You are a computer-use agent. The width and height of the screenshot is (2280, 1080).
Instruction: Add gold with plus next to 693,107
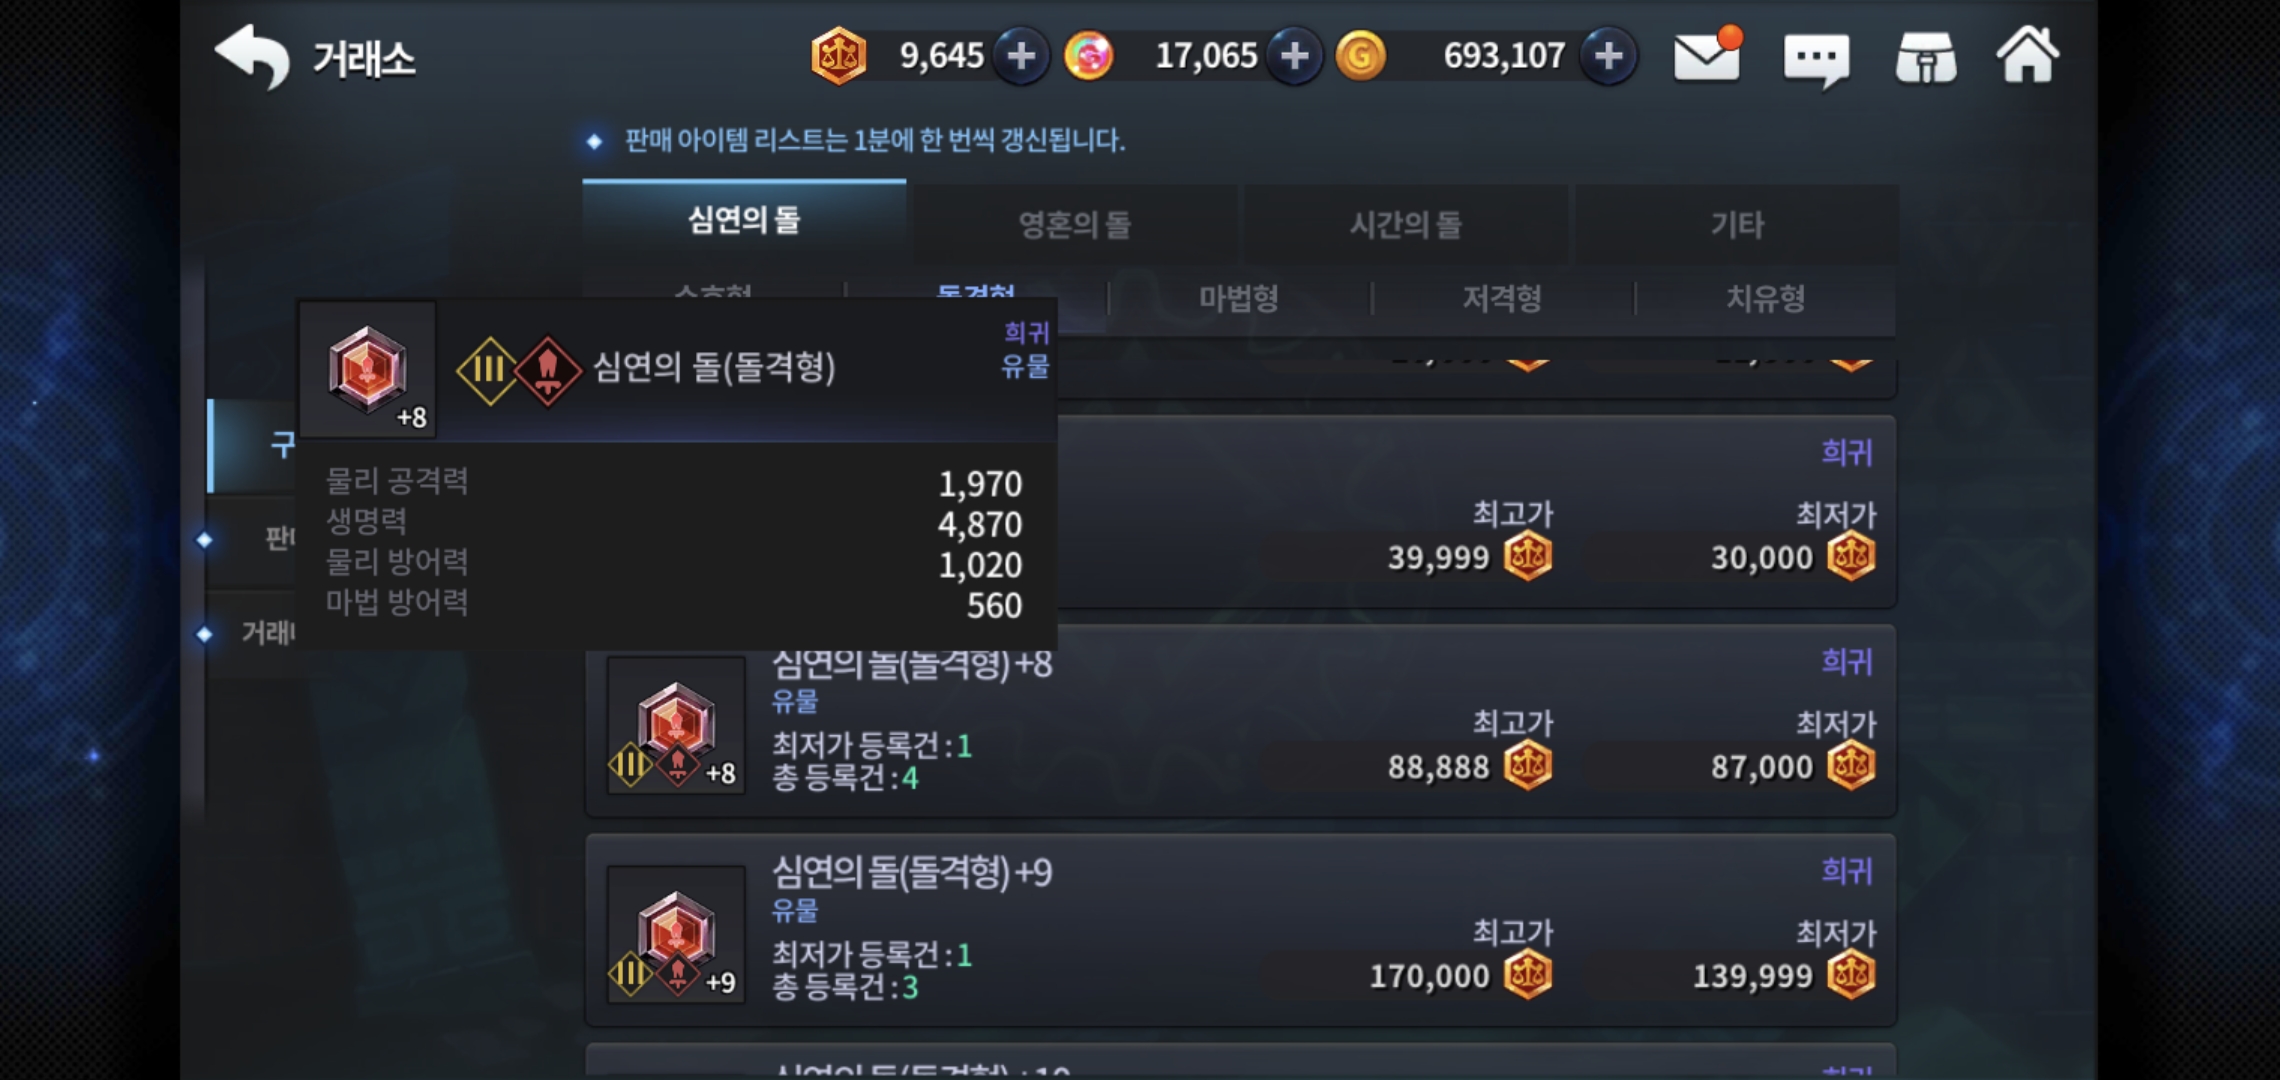[1609, 56]
